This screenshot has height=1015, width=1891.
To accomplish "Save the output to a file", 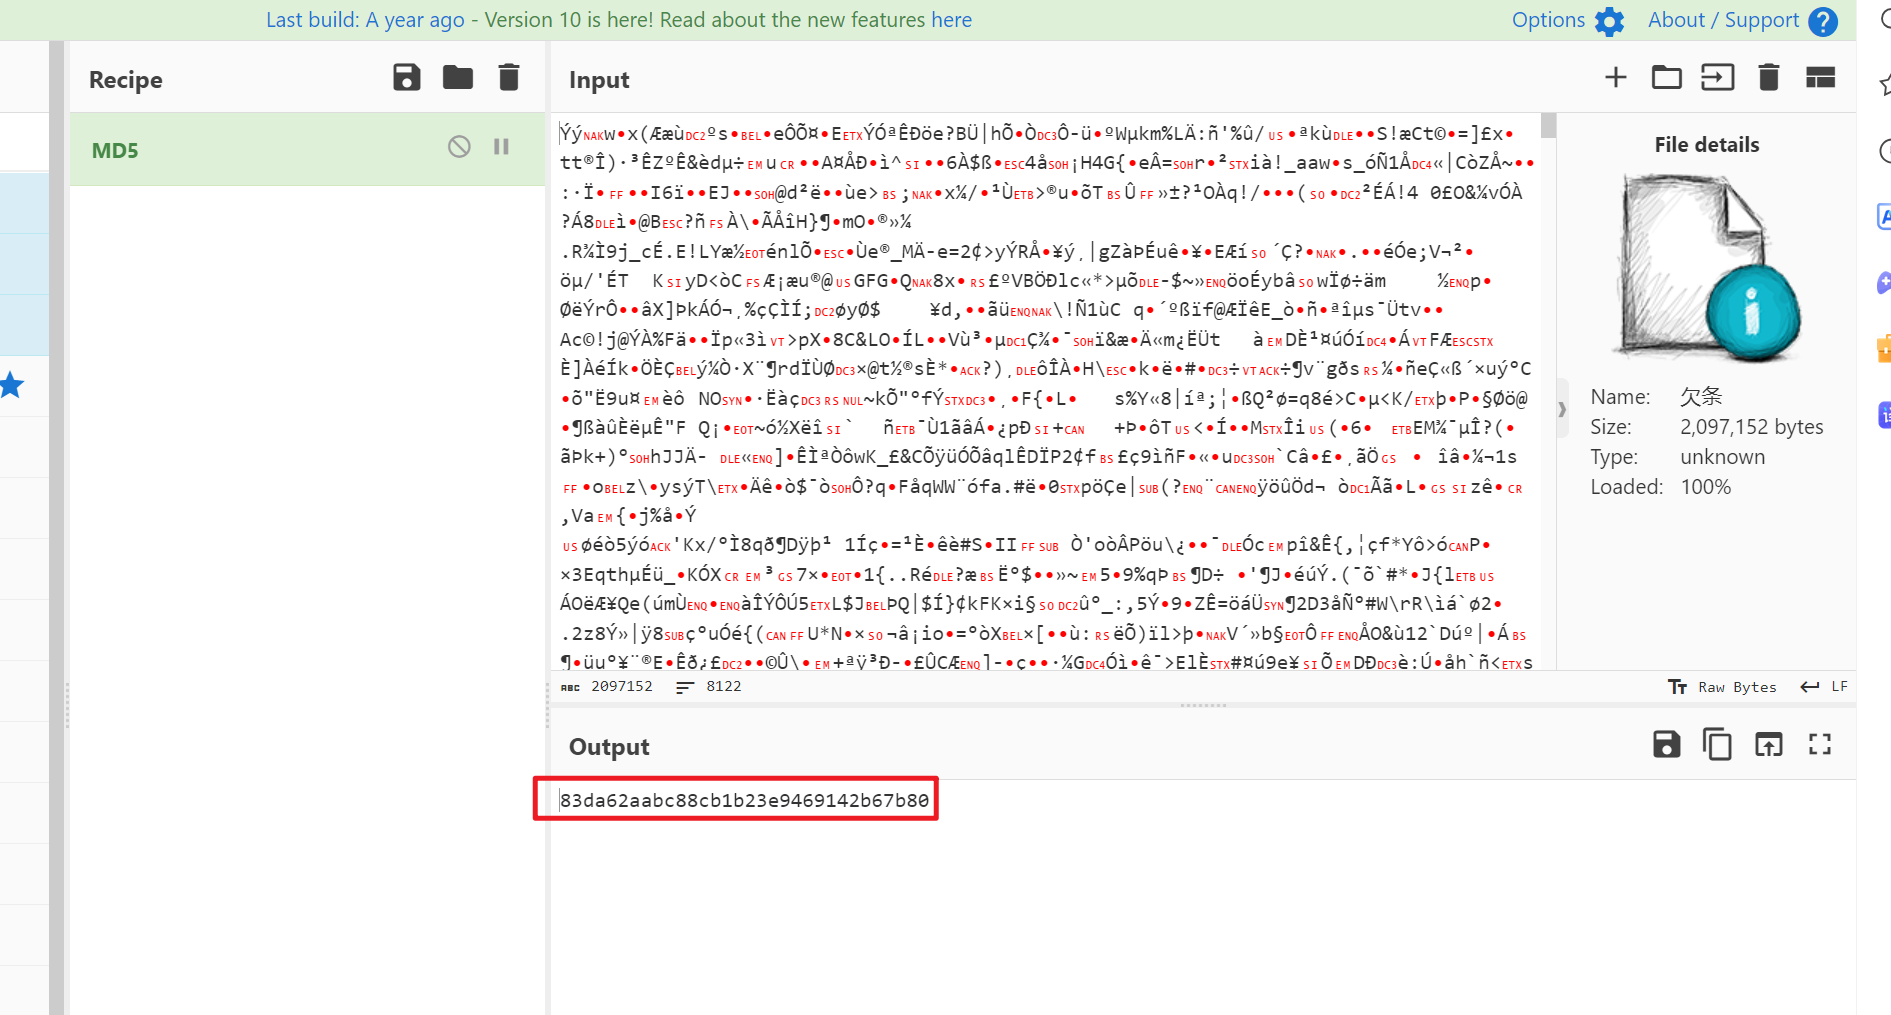I will coord(1667,745).
